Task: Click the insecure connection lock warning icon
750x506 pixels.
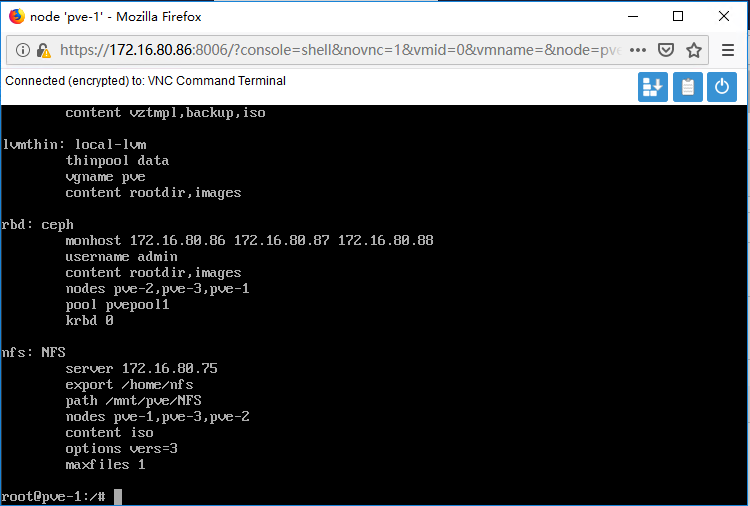Action: (44, 50)
